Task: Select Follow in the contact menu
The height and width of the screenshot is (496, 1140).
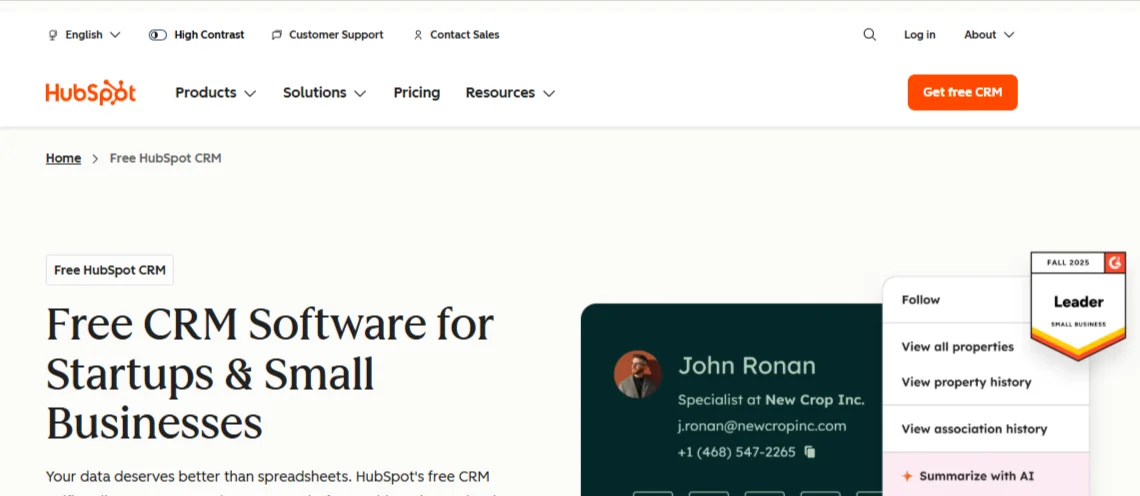Action: coord(920,300)
